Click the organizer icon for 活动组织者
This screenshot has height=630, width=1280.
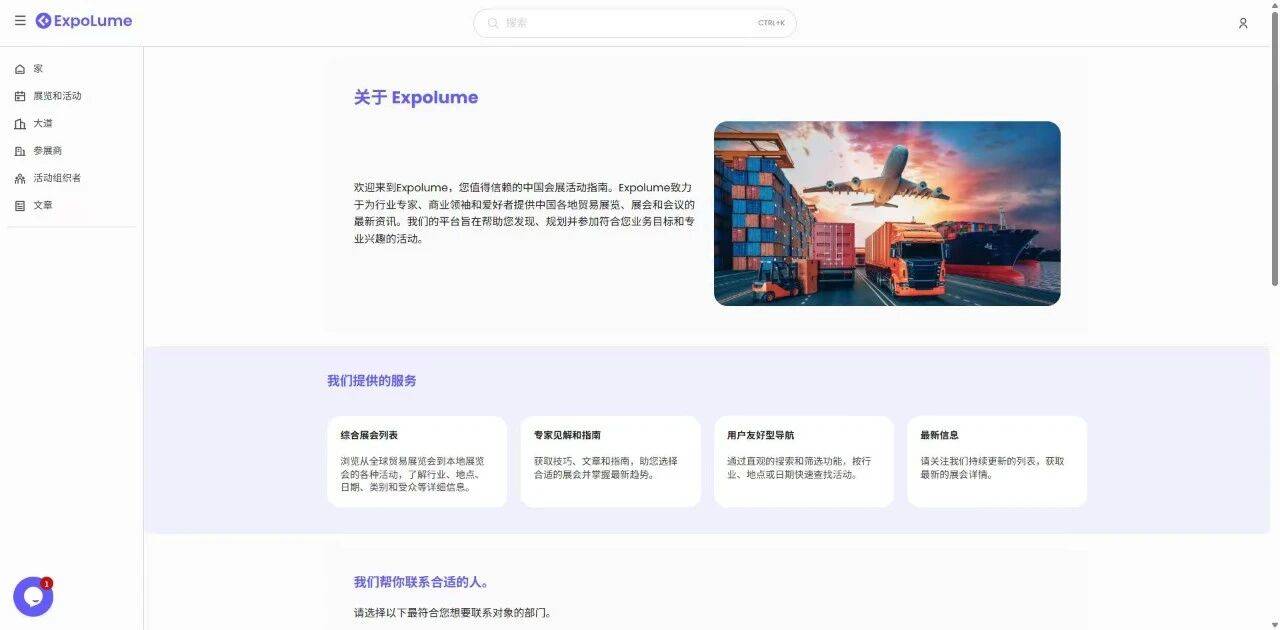pyautogui.click(x=20, y=179)
